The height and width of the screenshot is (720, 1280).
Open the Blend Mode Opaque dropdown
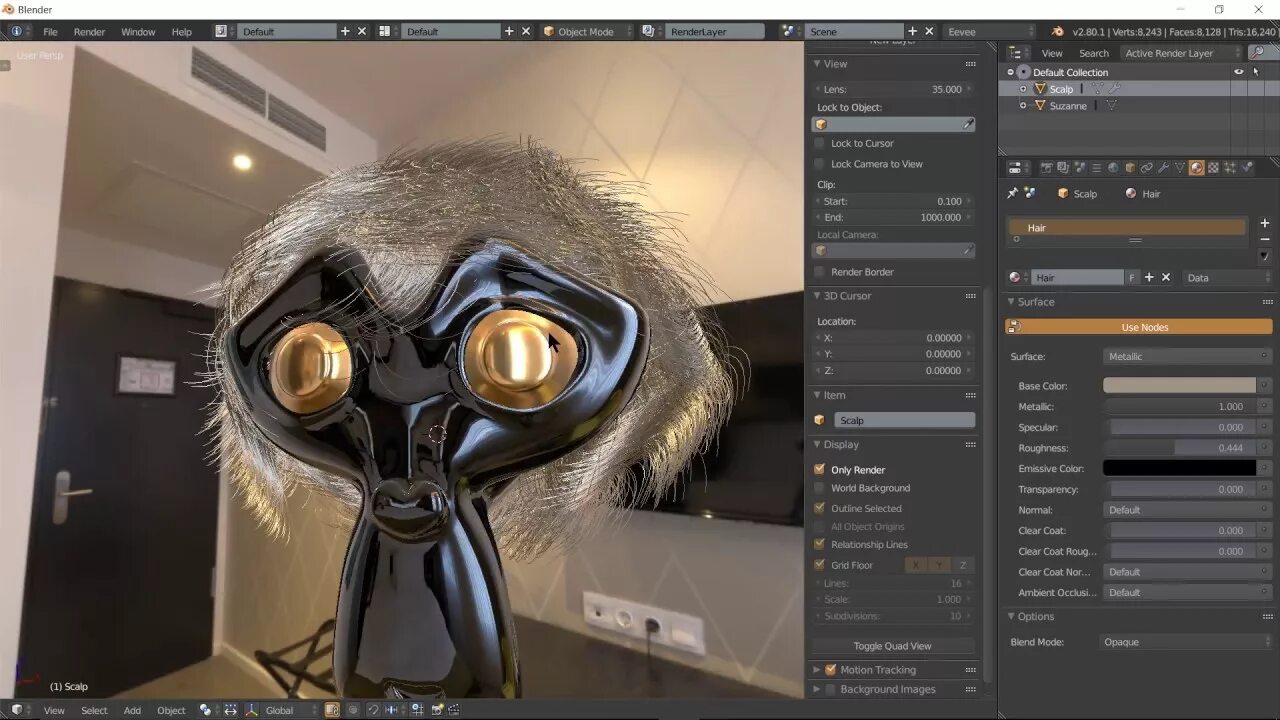pos(1185,642)
